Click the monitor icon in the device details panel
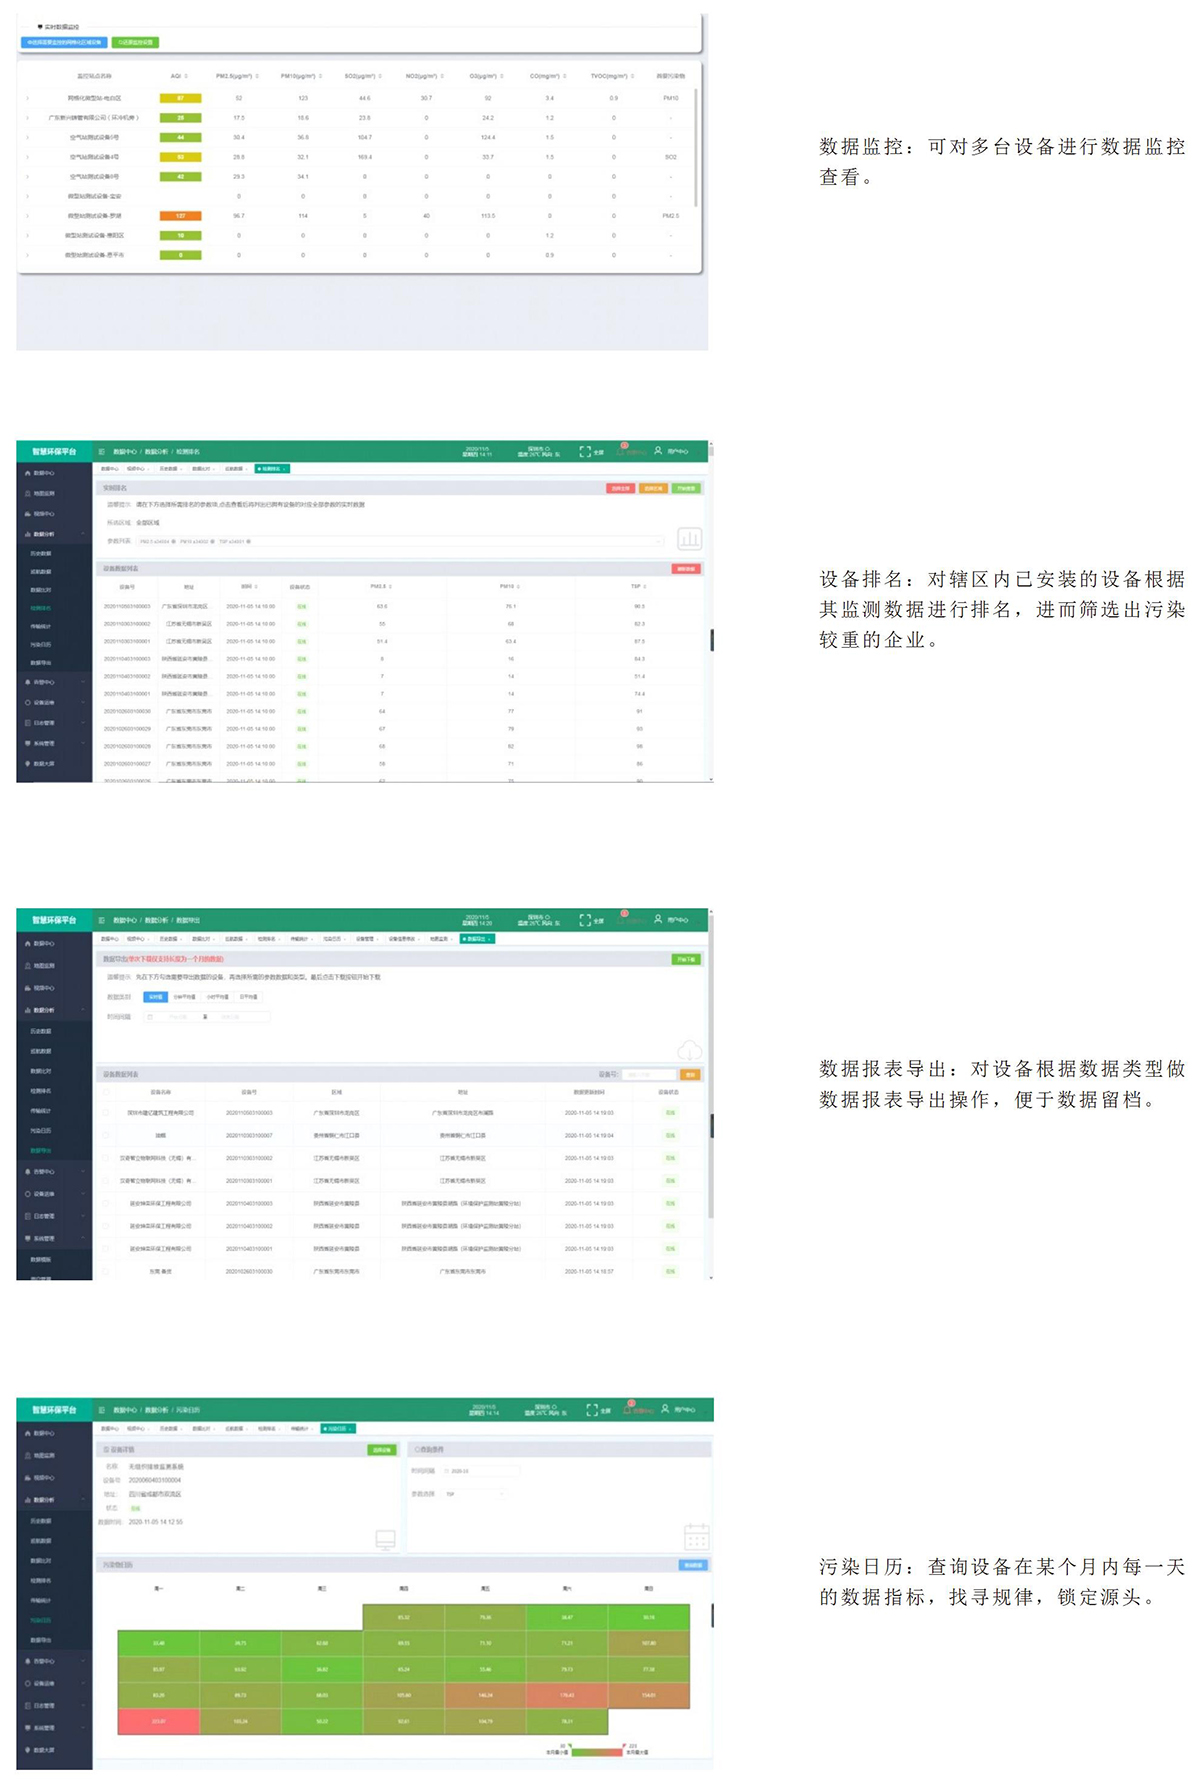 385,1539
